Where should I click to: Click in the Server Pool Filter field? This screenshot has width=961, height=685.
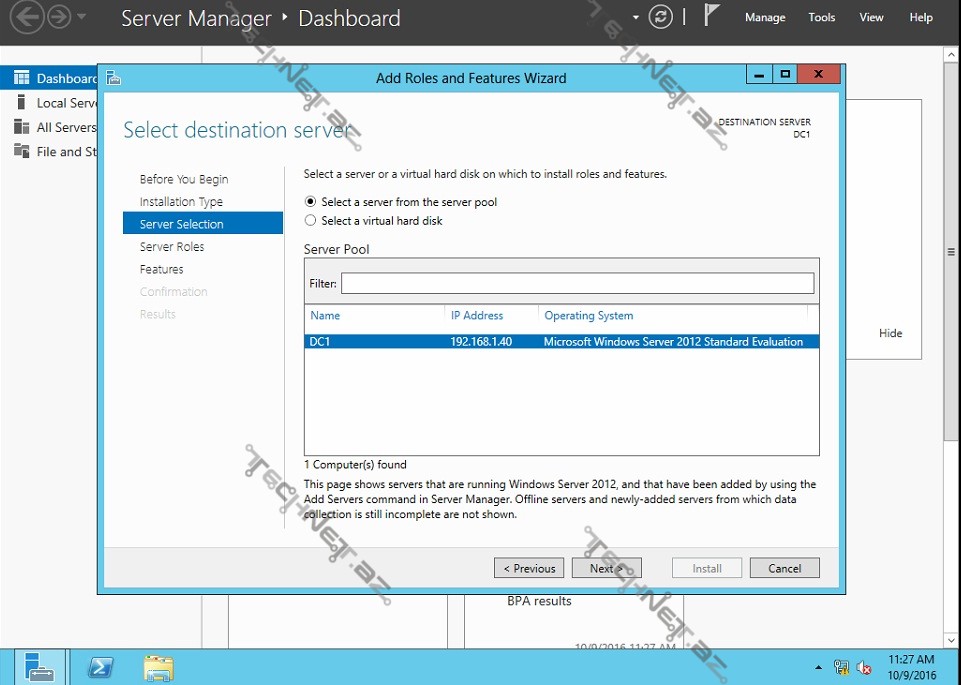(577, 284)
